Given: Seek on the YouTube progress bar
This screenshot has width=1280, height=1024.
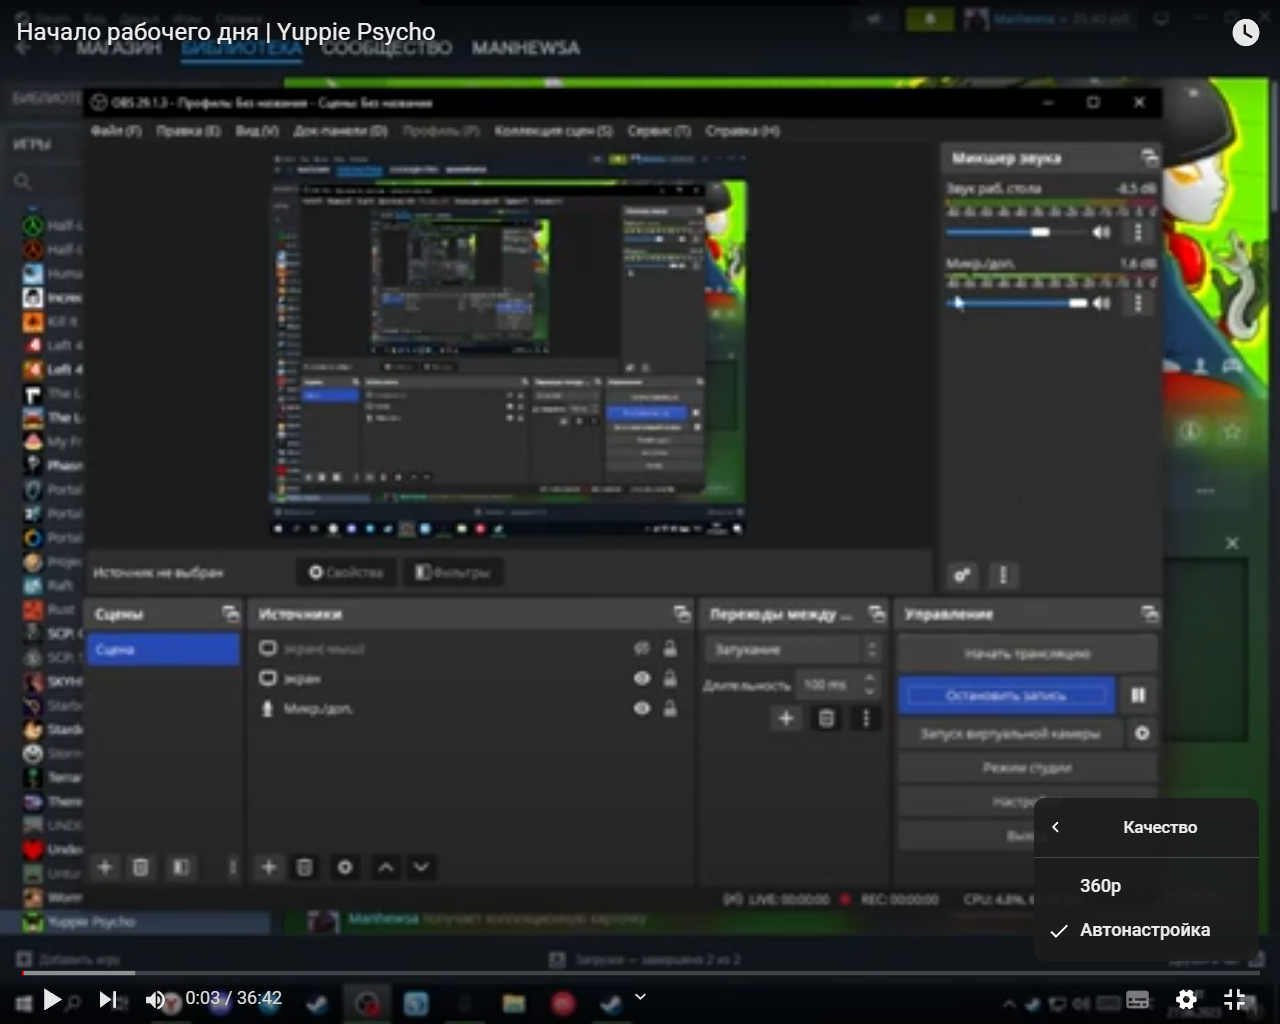Looking at the screenshot, I should tap(640, 973).
